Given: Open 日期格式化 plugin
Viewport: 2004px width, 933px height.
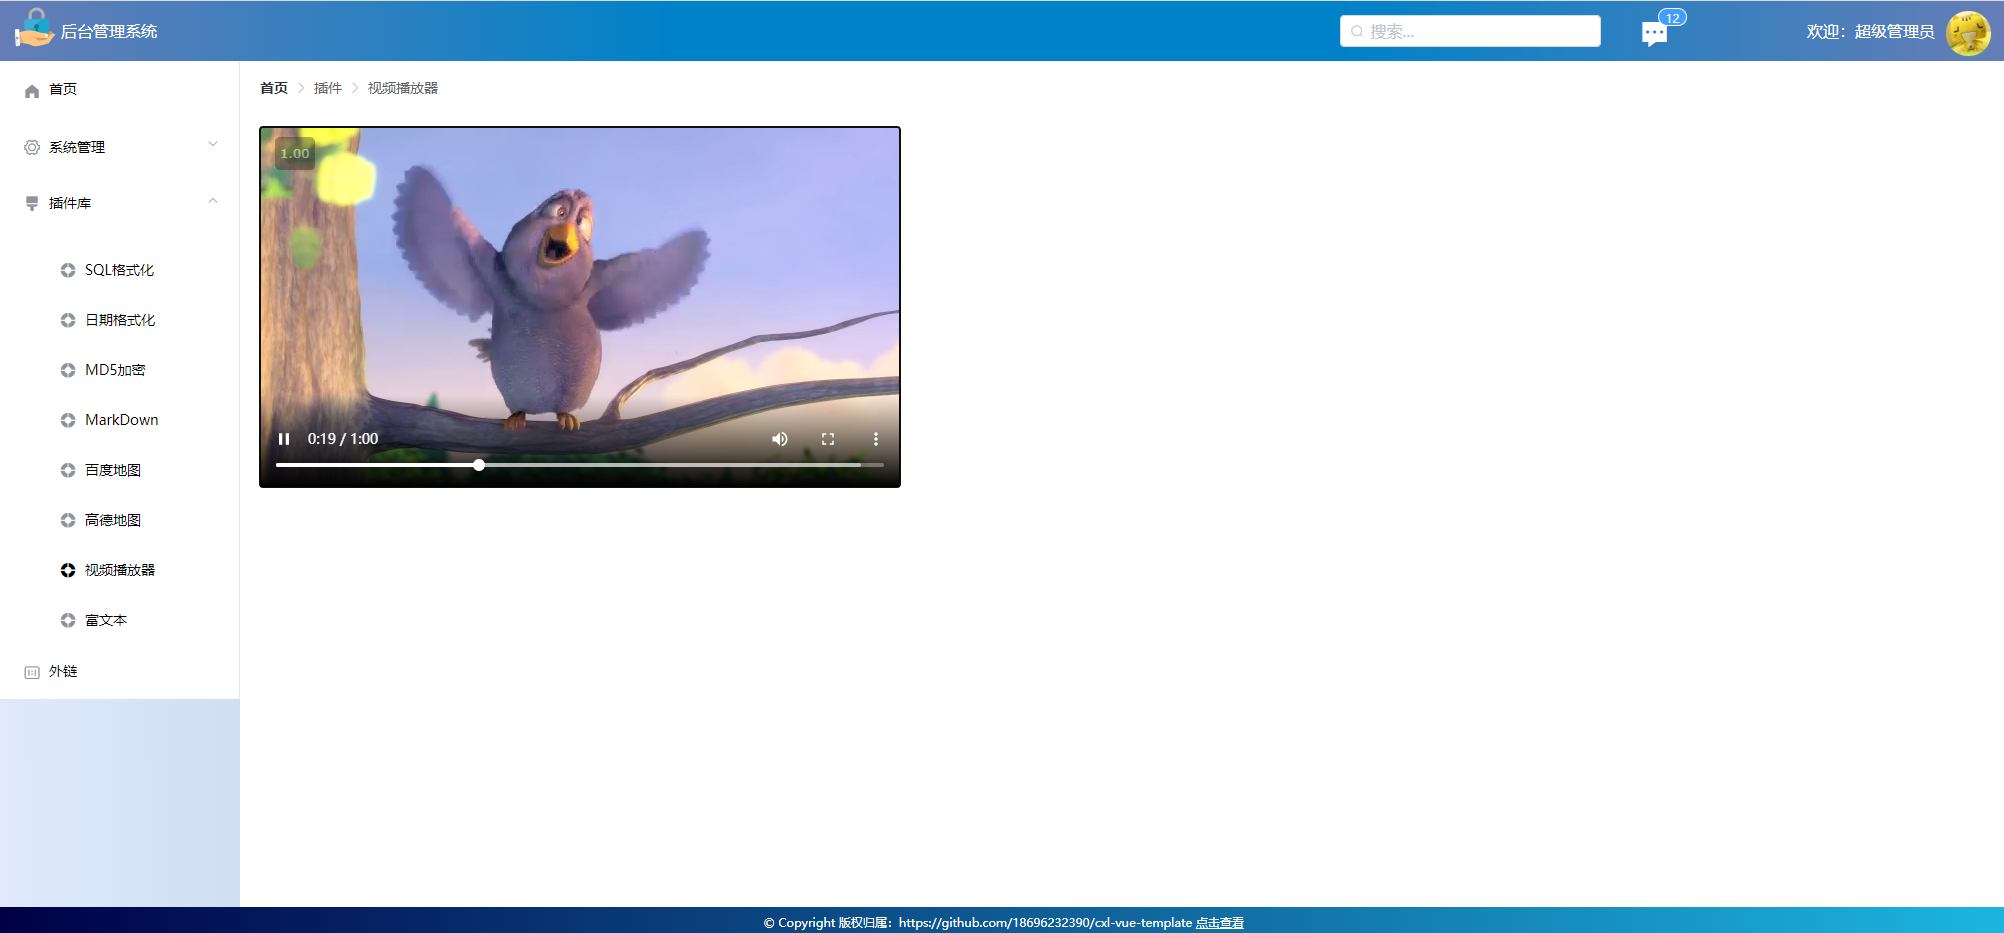Looking at the screenshot, I should tap(120, 320).
